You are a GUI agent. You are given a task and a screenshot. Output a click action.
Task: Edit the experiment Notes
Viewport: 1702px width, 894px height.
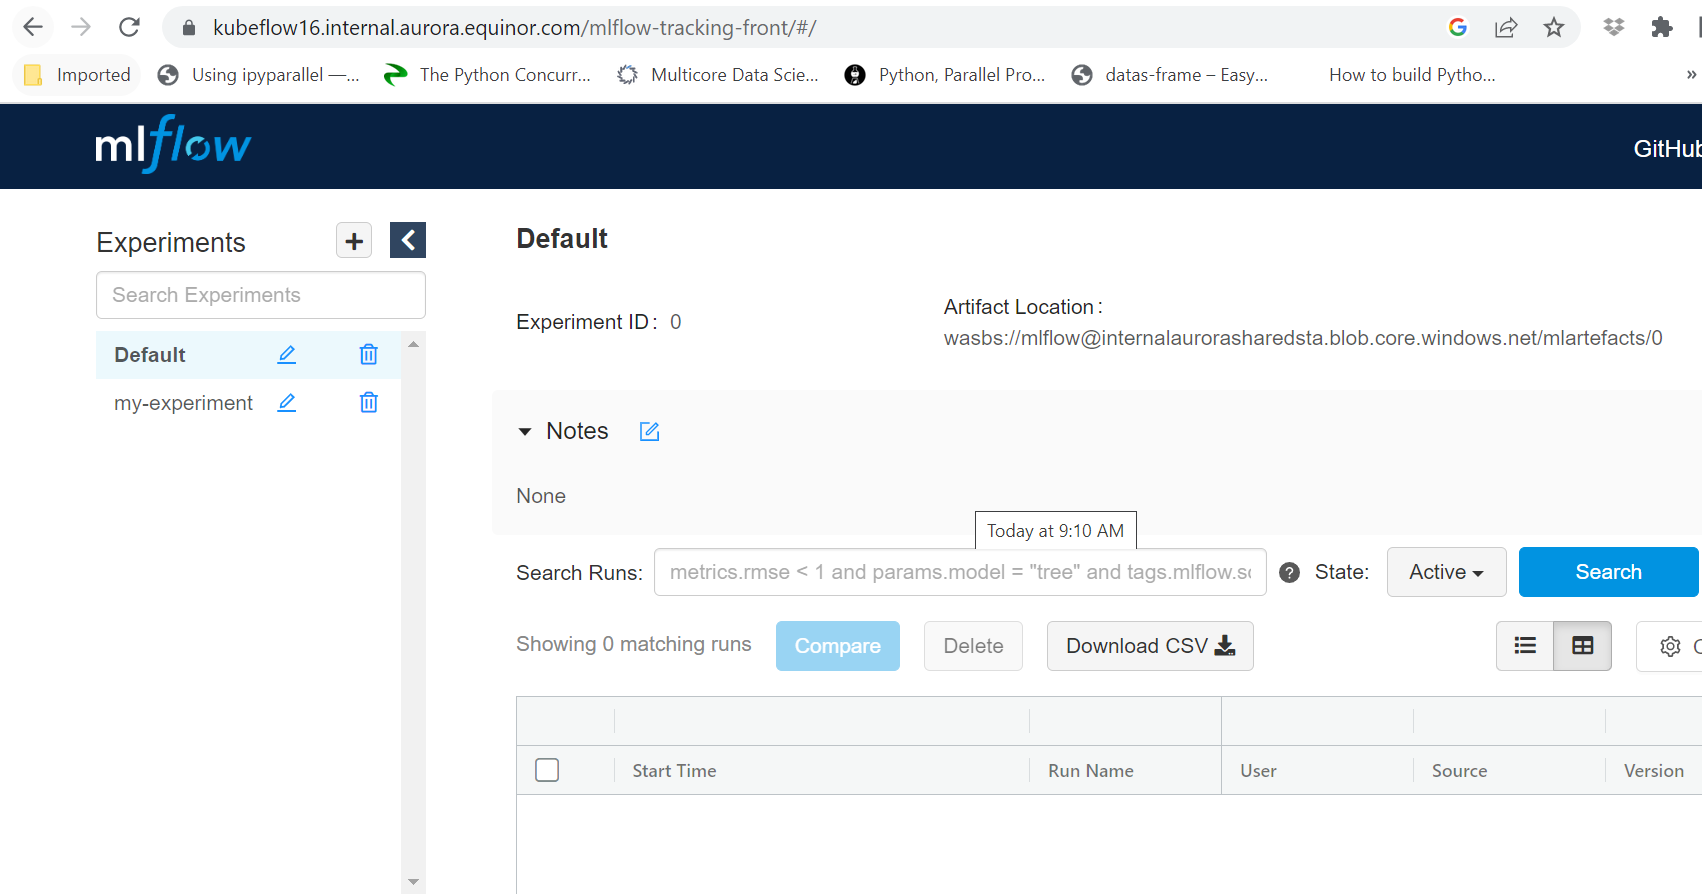tap(649, 431)
